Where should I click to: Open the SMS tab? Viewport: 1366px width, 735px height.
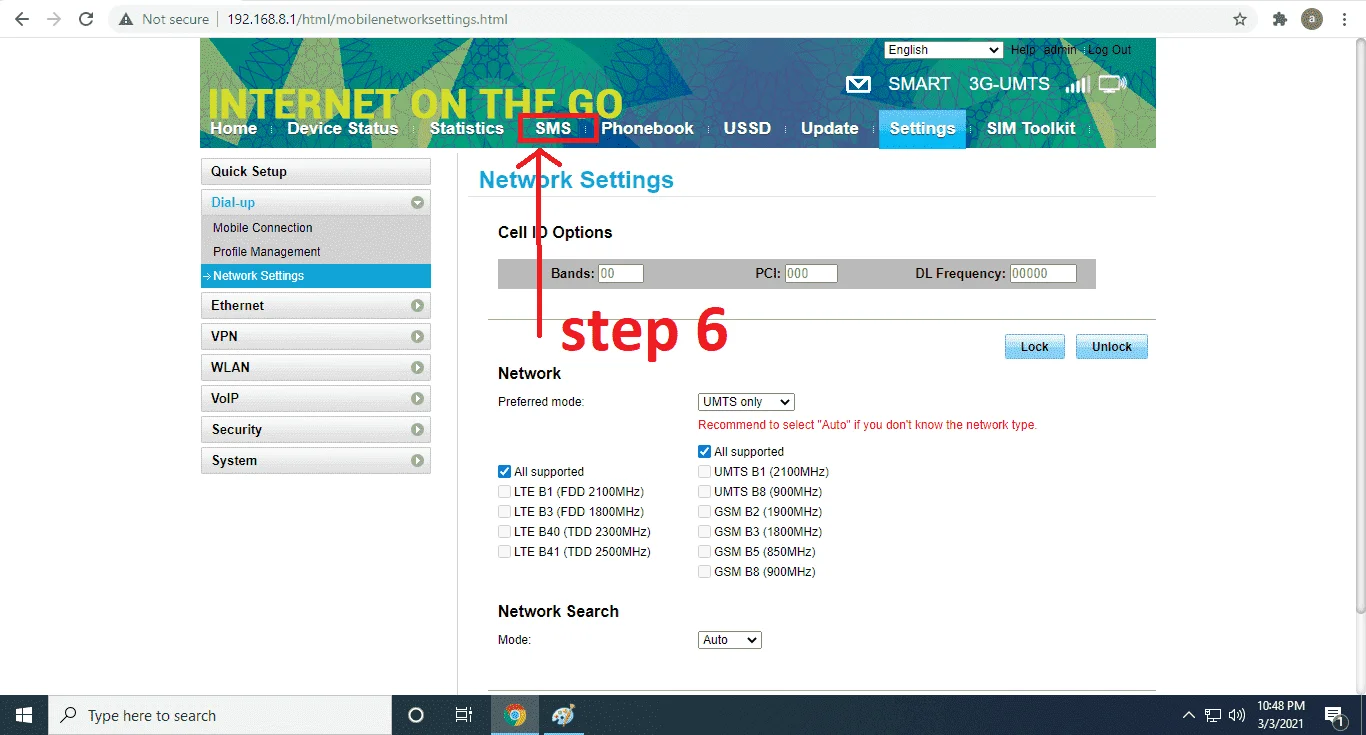[x=553, y=128]
